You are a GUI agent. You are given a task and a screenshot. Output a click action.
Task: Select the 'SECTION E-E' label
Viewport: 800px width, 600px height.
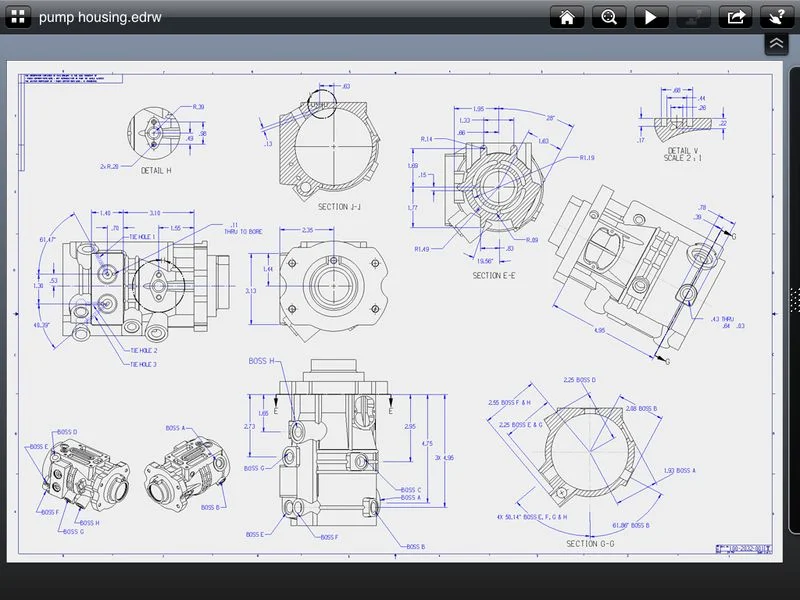[494, 276]
